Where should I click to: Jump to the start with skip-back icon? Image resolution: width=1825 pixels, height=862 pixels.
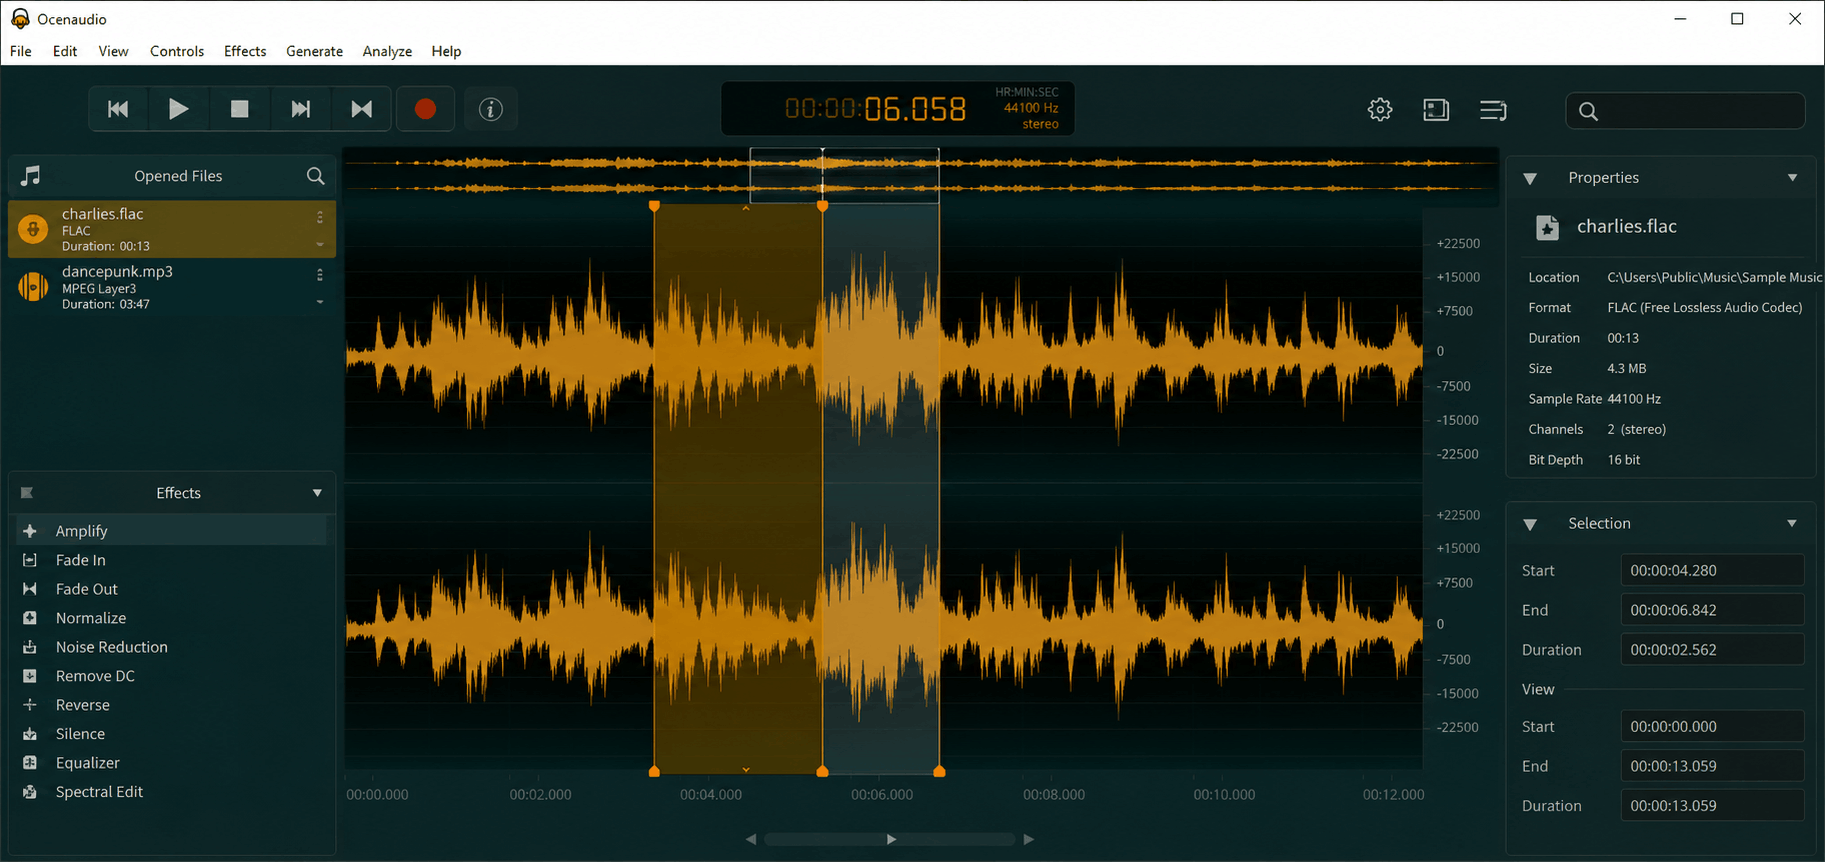(x=118, y=109)
